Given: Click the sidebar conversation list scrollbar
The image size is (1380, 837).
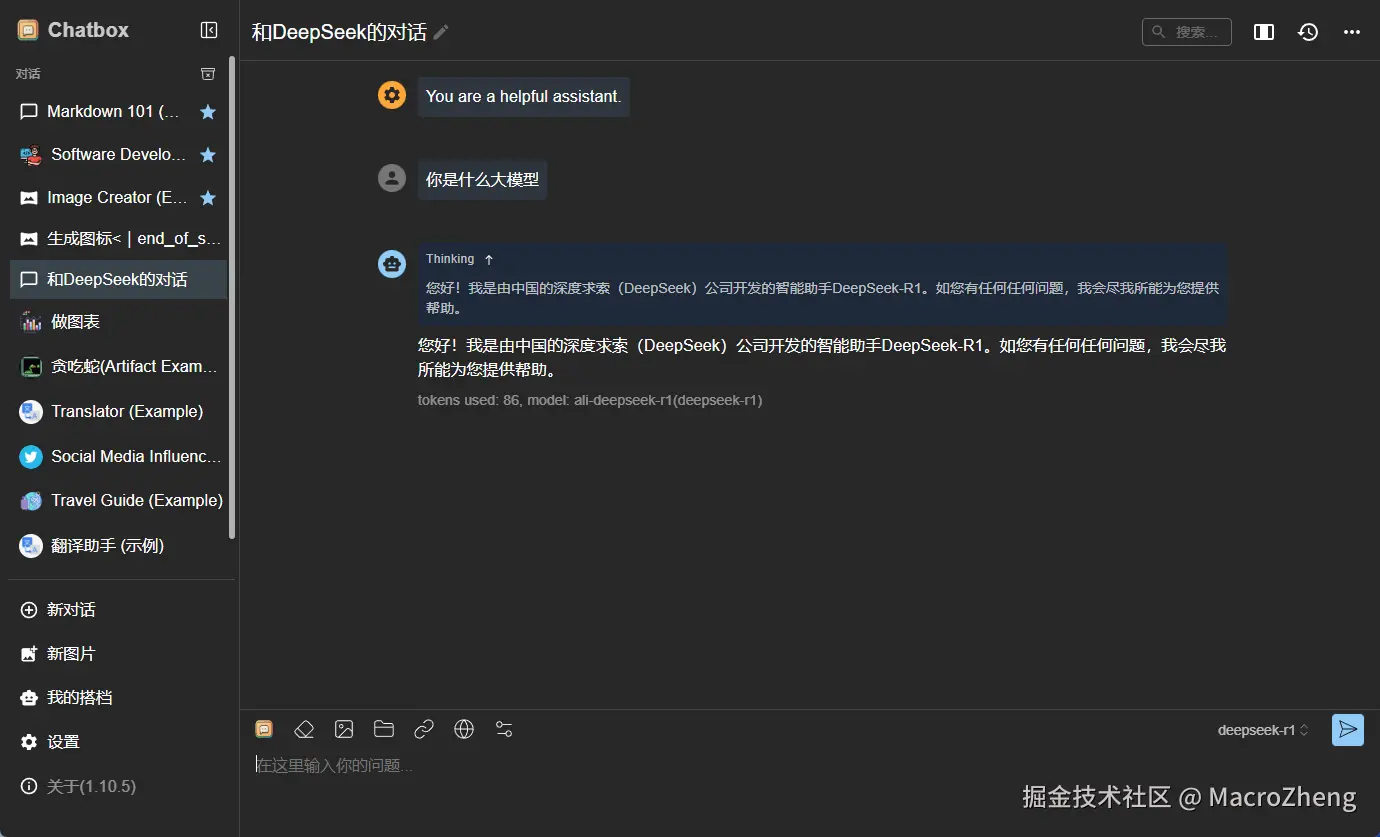Looking at the screenshot, I should 232,297.
